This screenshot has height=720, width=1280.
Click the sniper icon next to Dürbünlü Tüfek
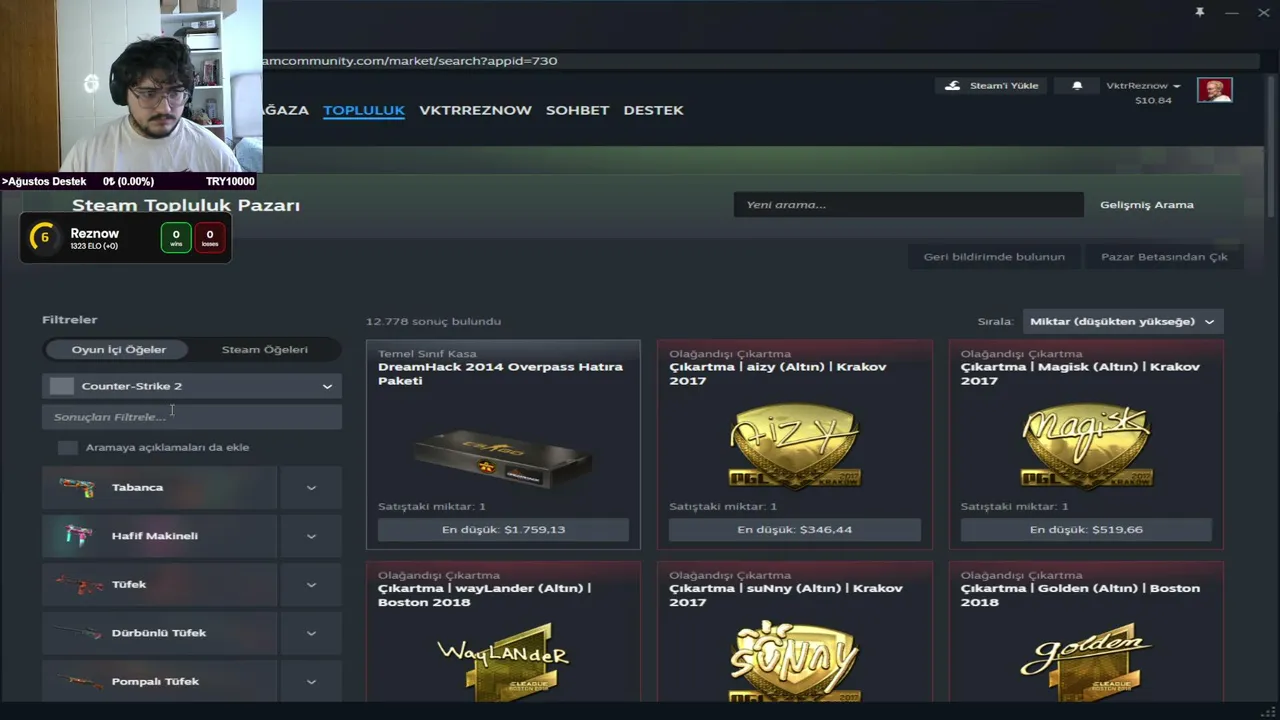click(77, 633)
